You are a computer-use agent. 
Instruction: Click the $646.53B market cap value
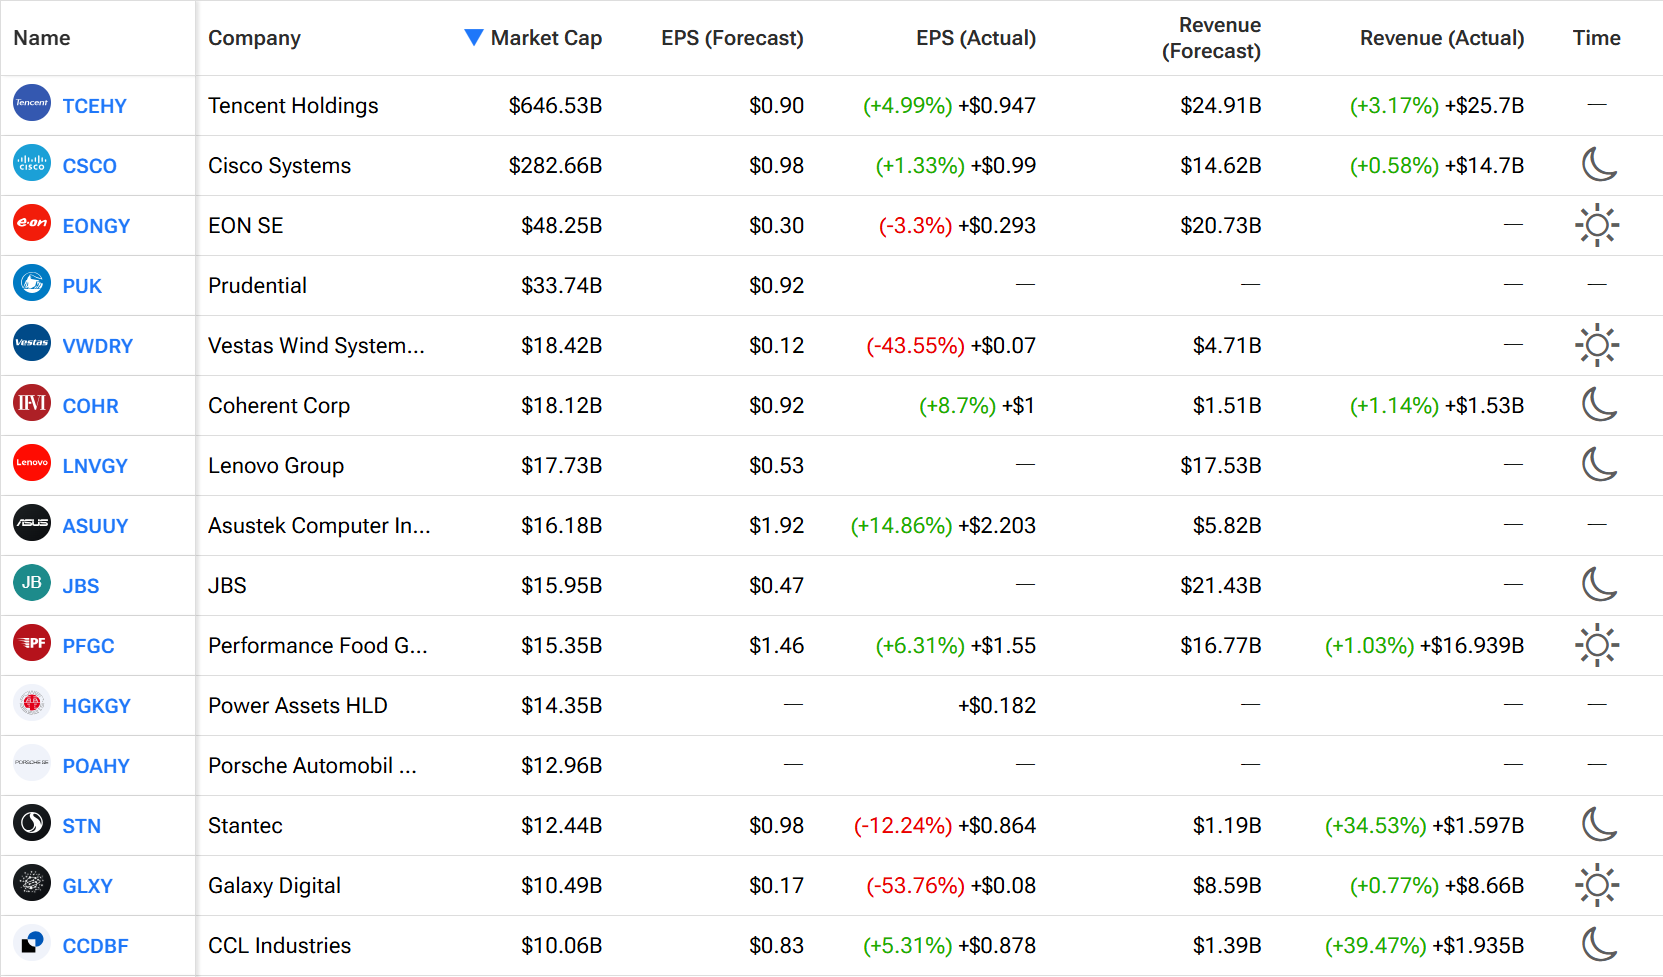point(555,106)
